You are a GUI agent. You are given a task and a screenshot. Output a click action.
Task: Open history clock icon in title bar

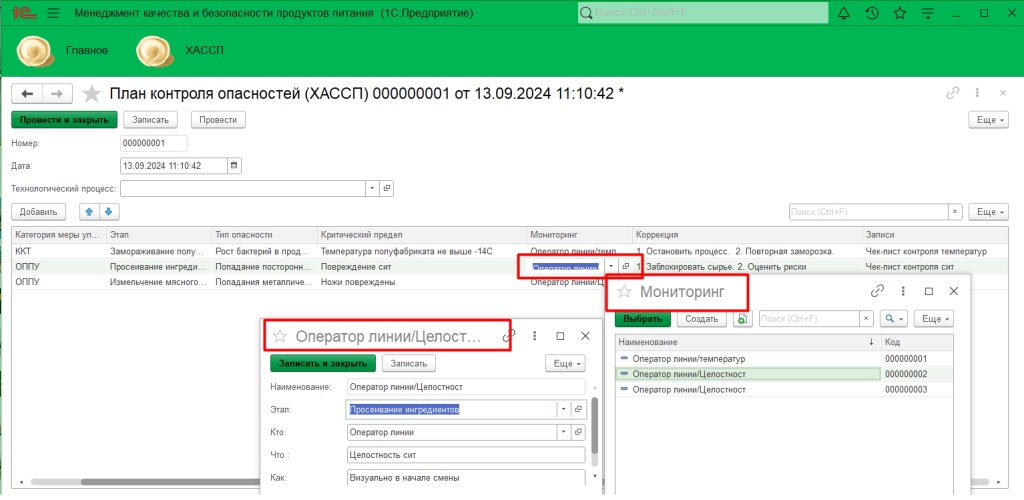[872, 14]
